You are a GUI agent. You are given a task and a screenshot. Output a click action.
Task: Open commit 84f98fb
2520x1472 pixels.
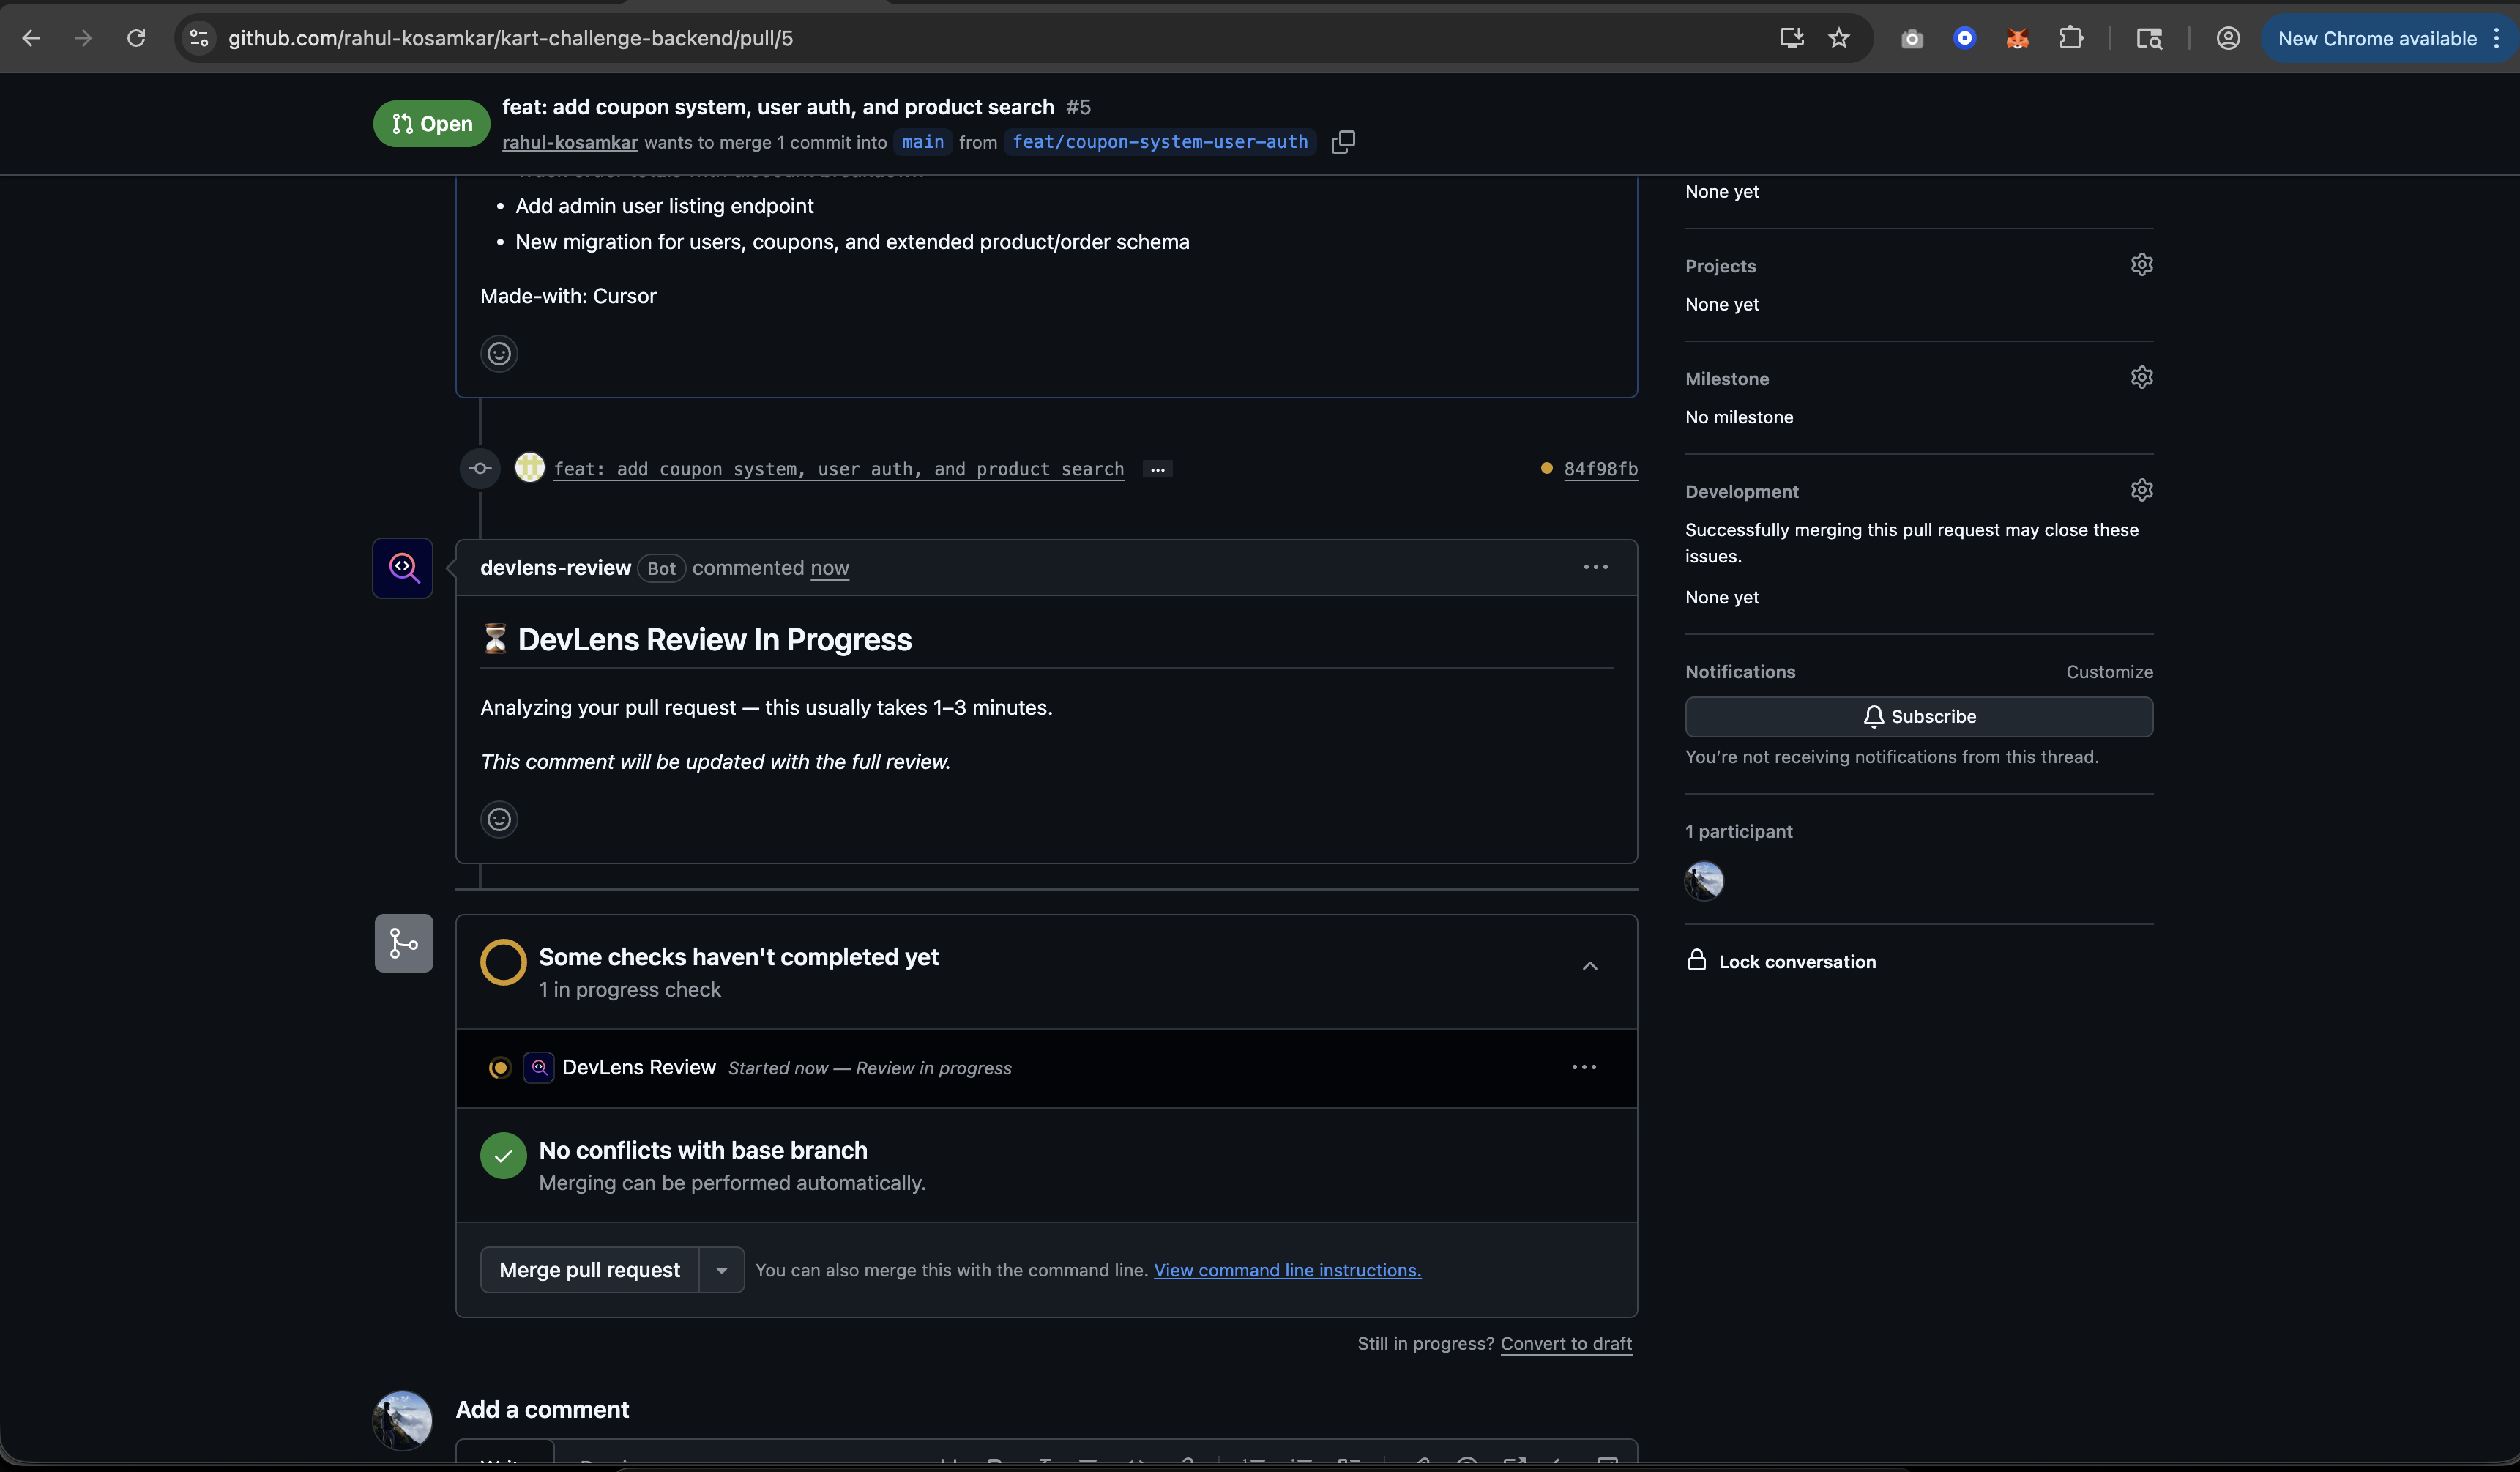pyautogui.click(x=1601, y=469)
